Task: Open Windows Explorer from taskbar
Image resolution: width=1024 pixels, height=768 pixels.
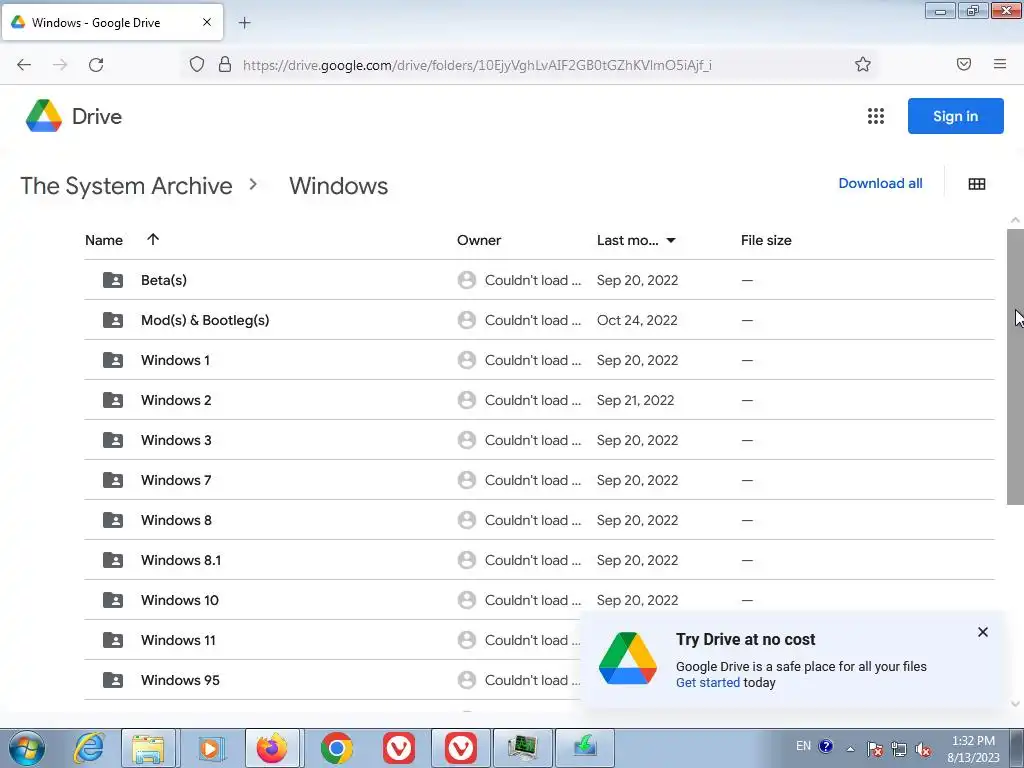Action: click(148, 748)
